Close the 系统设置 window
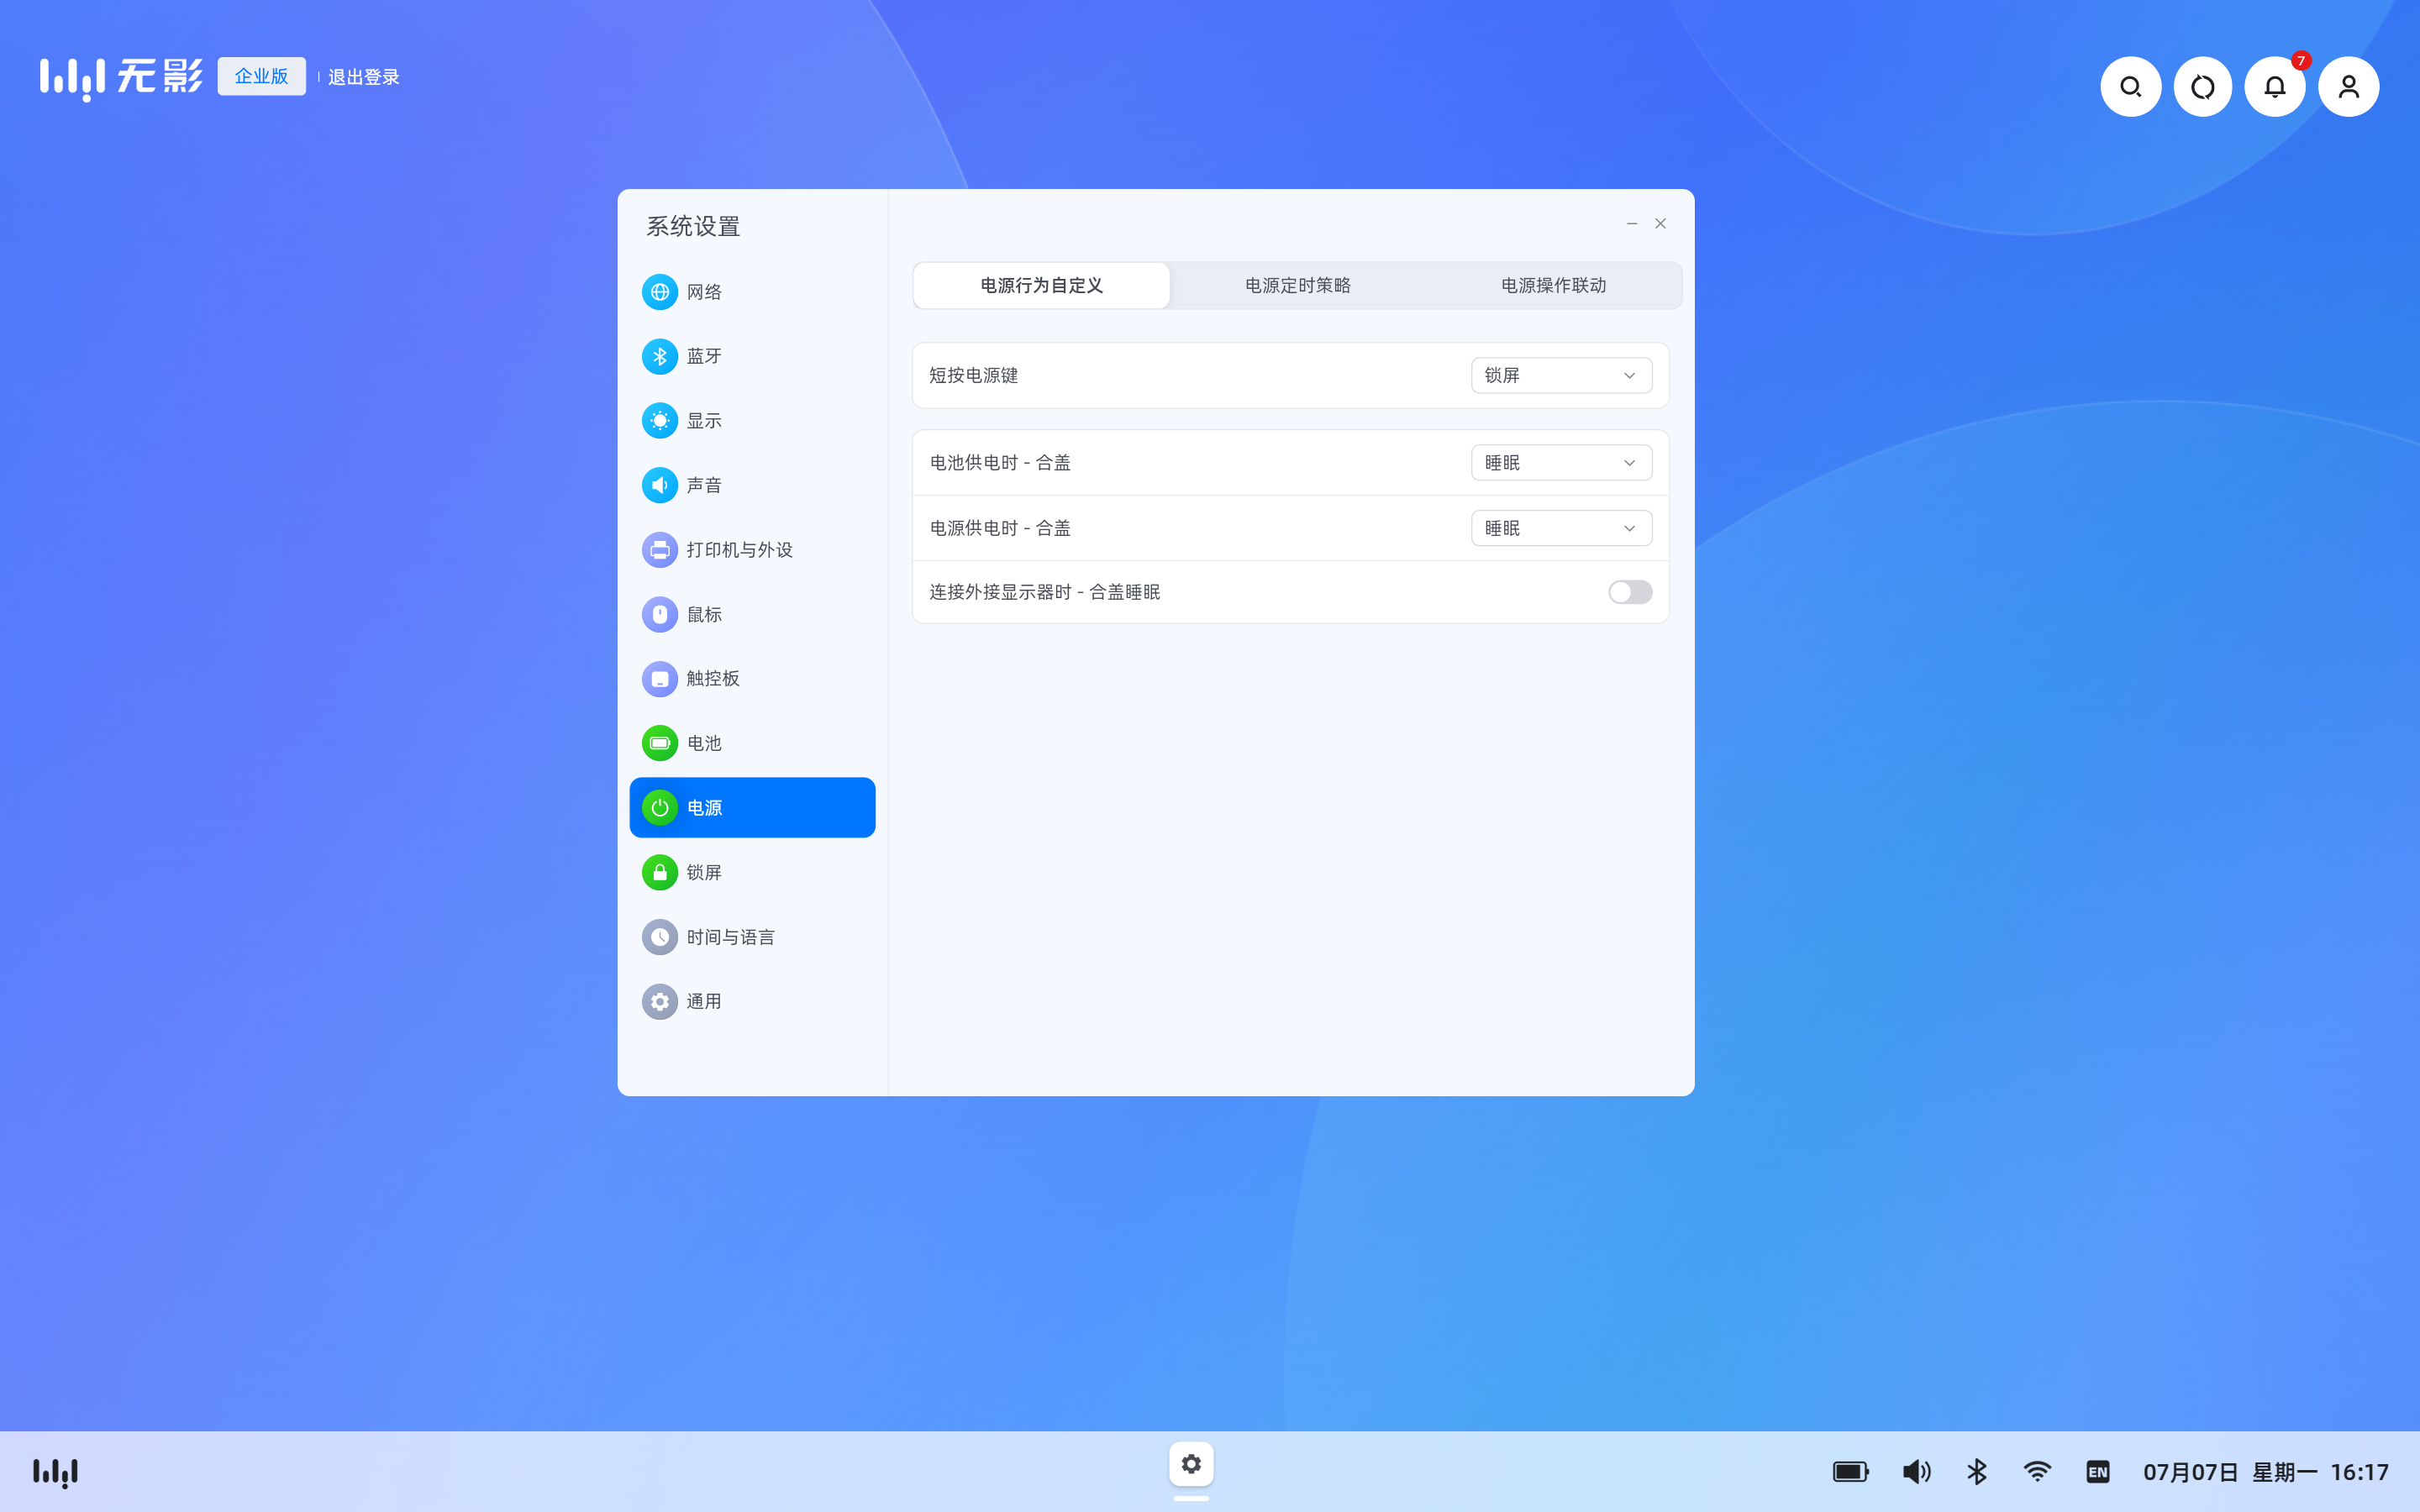 coord(1660,224)
